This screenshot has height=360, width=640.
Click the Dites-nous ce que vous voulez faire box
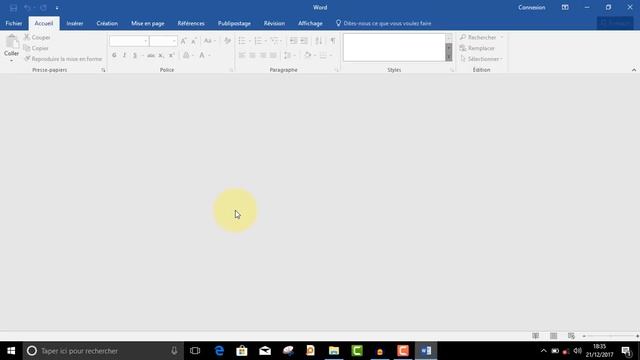click(x=384, y=23)
